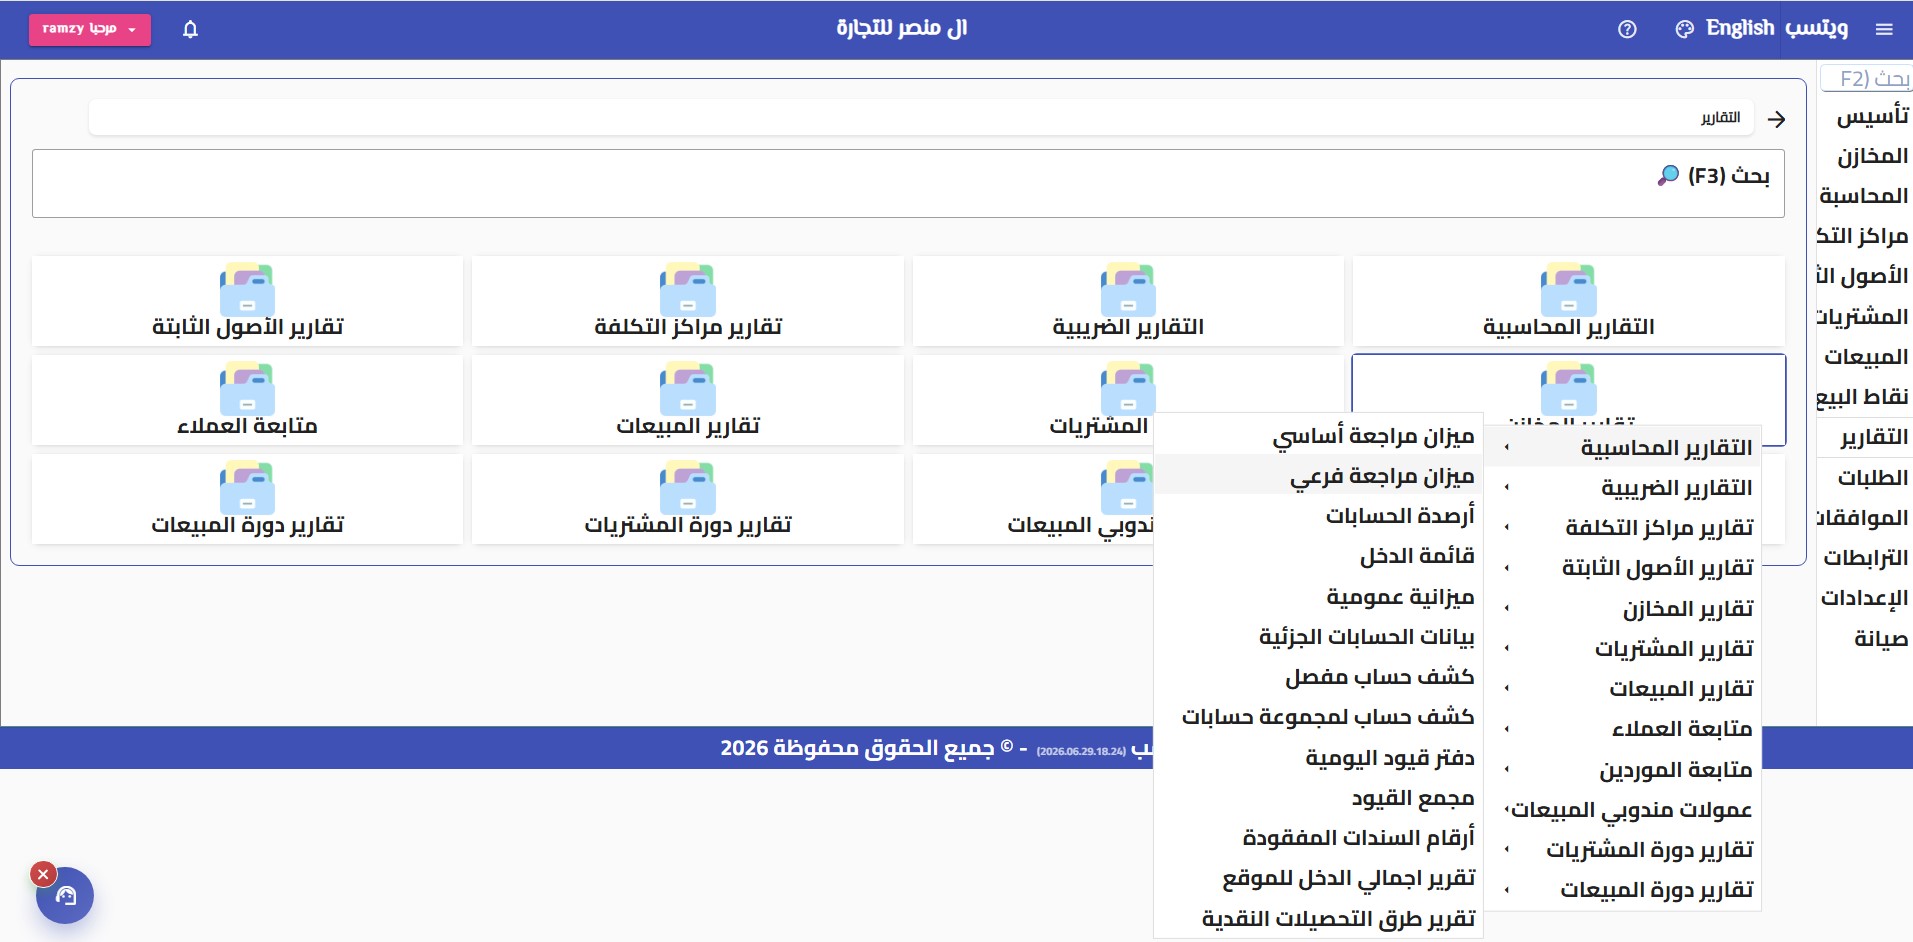Focus the بحث (F3) search field
Viewport: 1913px width, 942px height.
coord(908,183)
